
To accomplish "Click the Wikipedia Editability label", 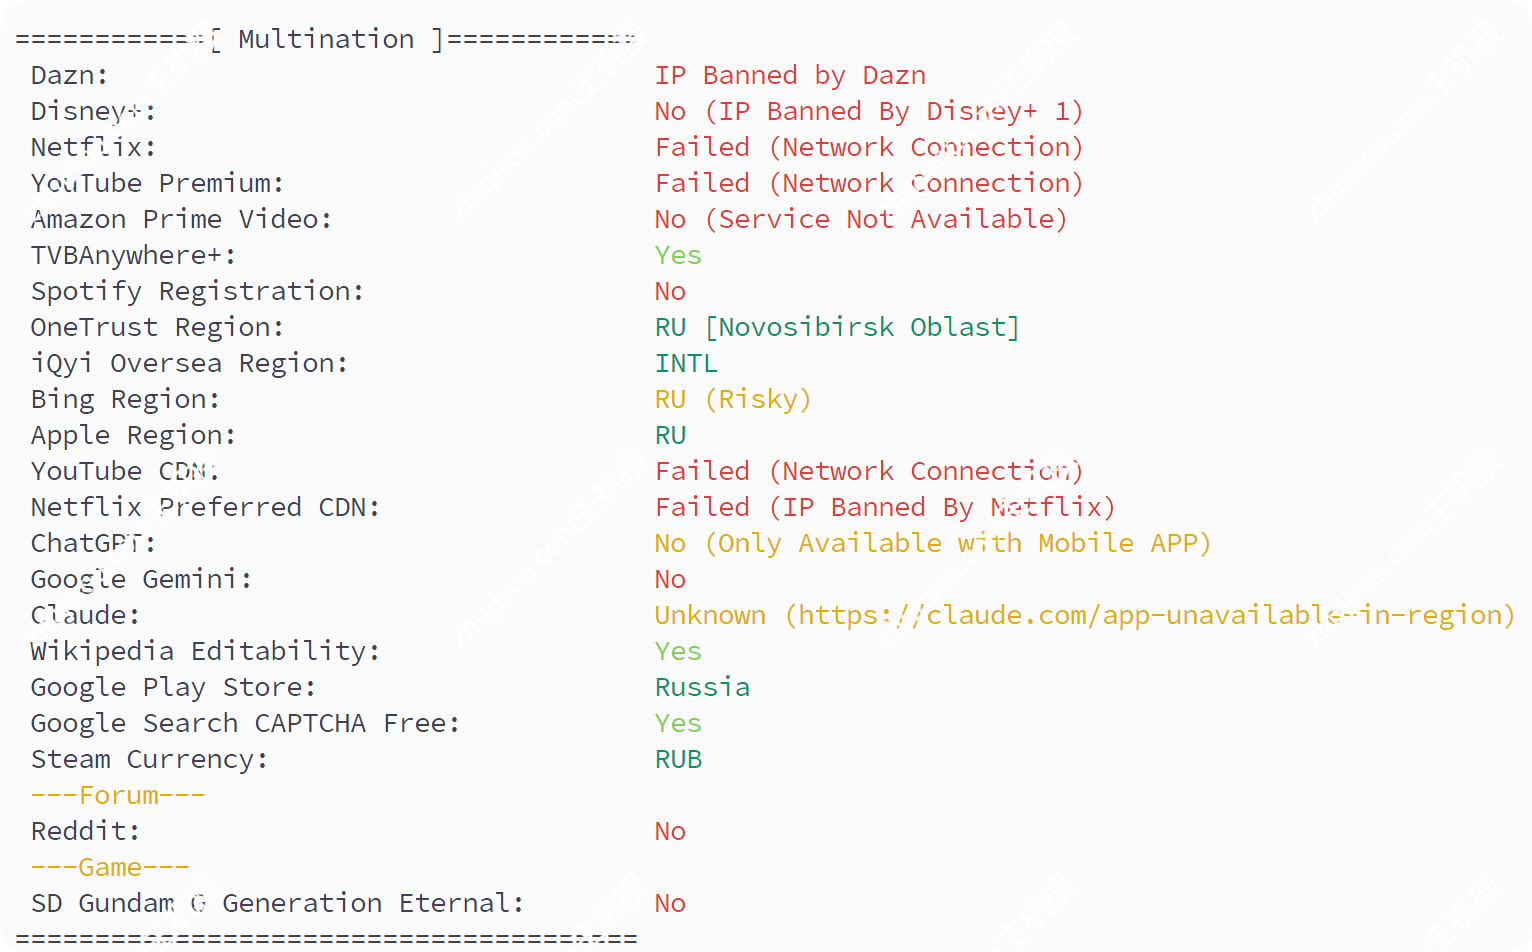I will tap(205, 651).
